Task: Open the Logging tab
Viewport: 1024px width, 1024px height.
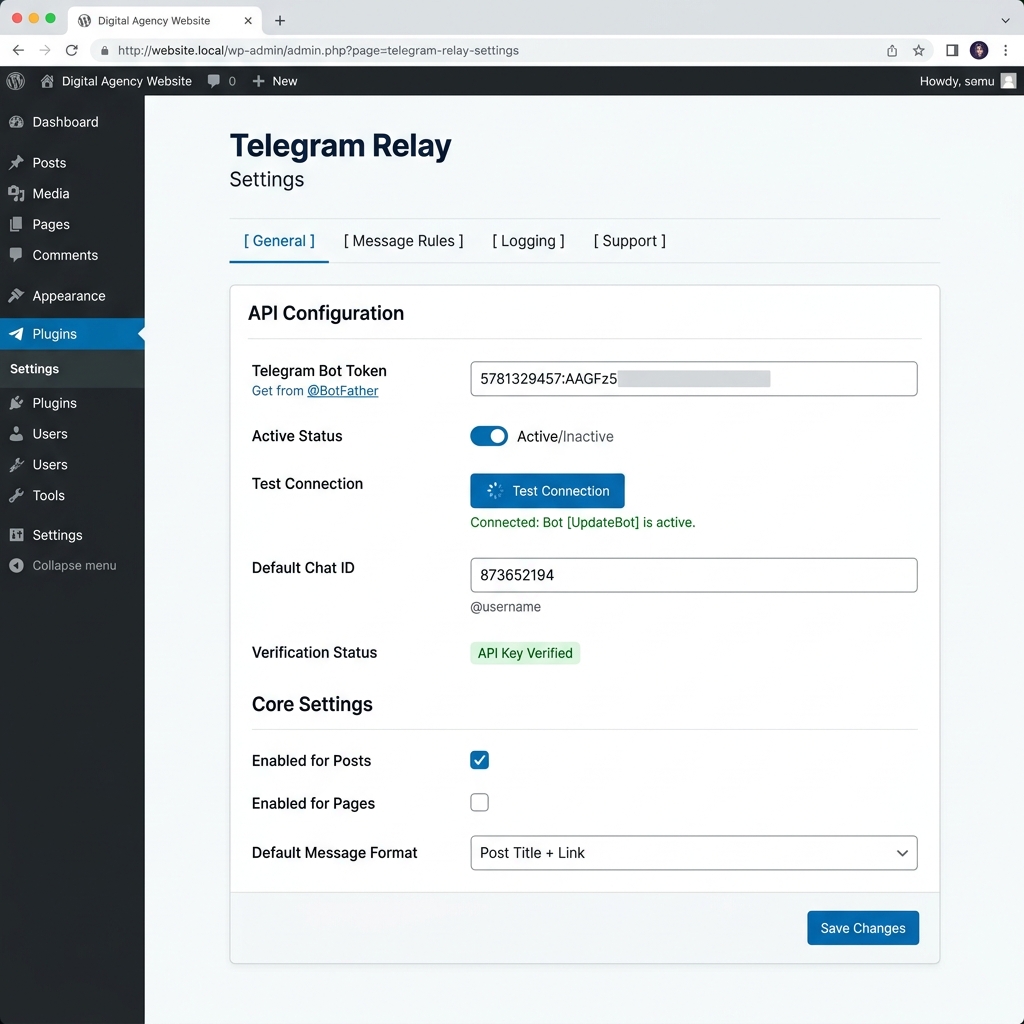Action: [x=528, y=241]
